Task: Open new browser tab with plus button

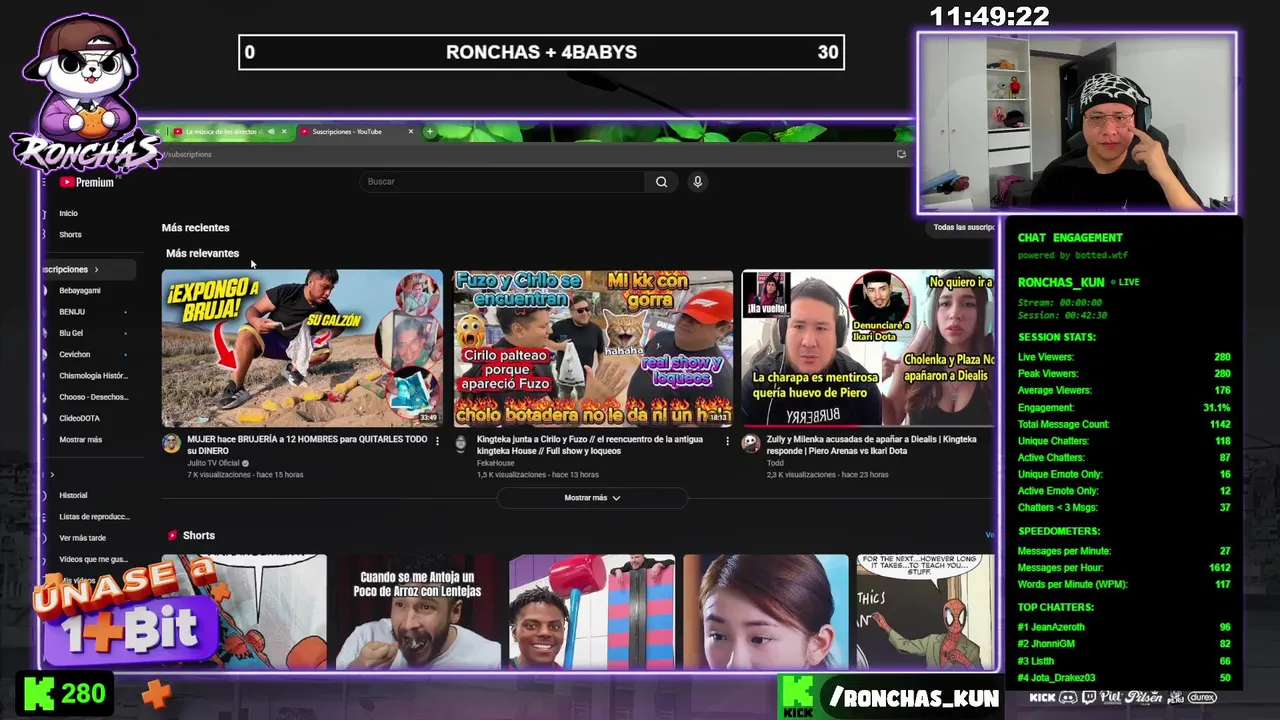Action: (x=429, y=131)
